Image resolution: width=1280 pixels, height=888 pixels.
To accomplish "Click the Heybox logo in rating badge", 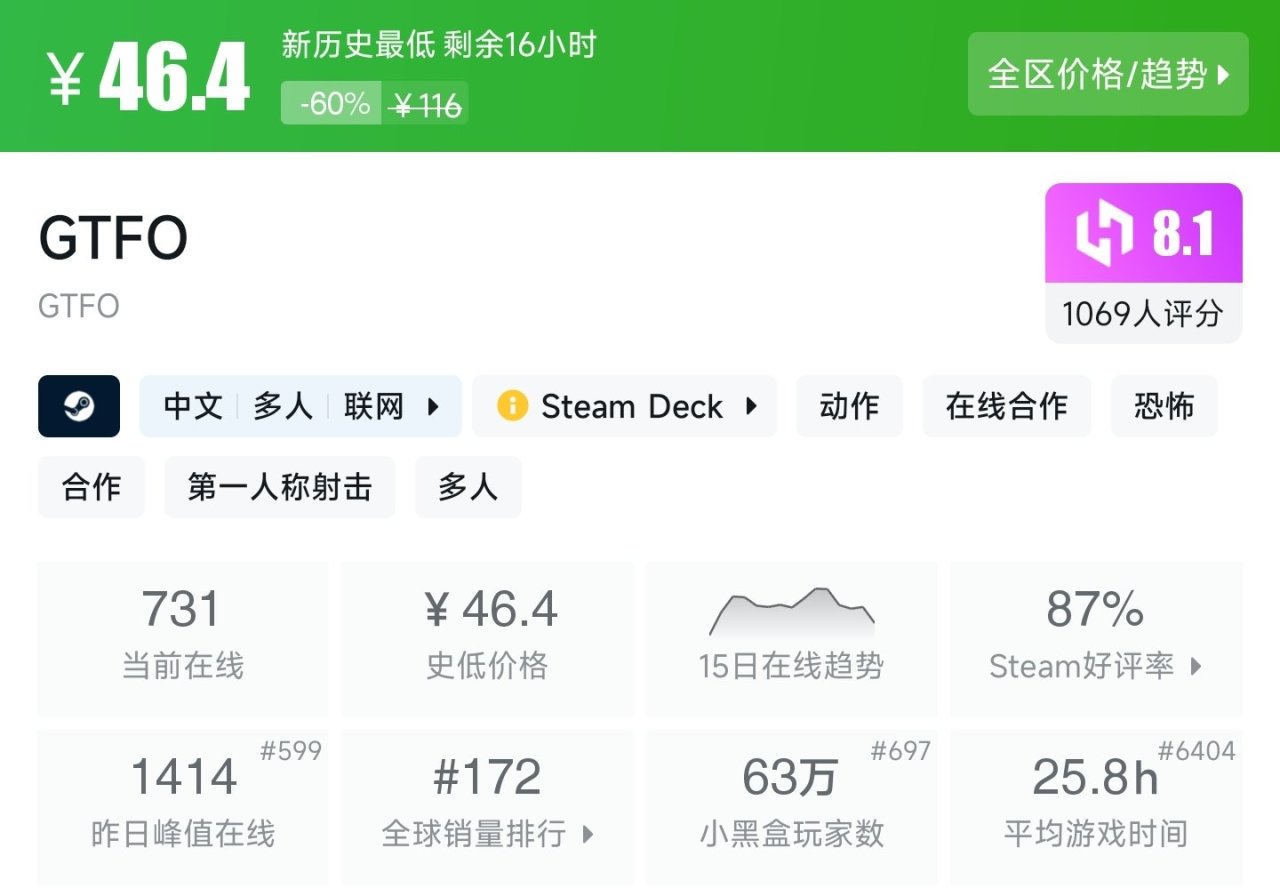I will [1104, 233].
